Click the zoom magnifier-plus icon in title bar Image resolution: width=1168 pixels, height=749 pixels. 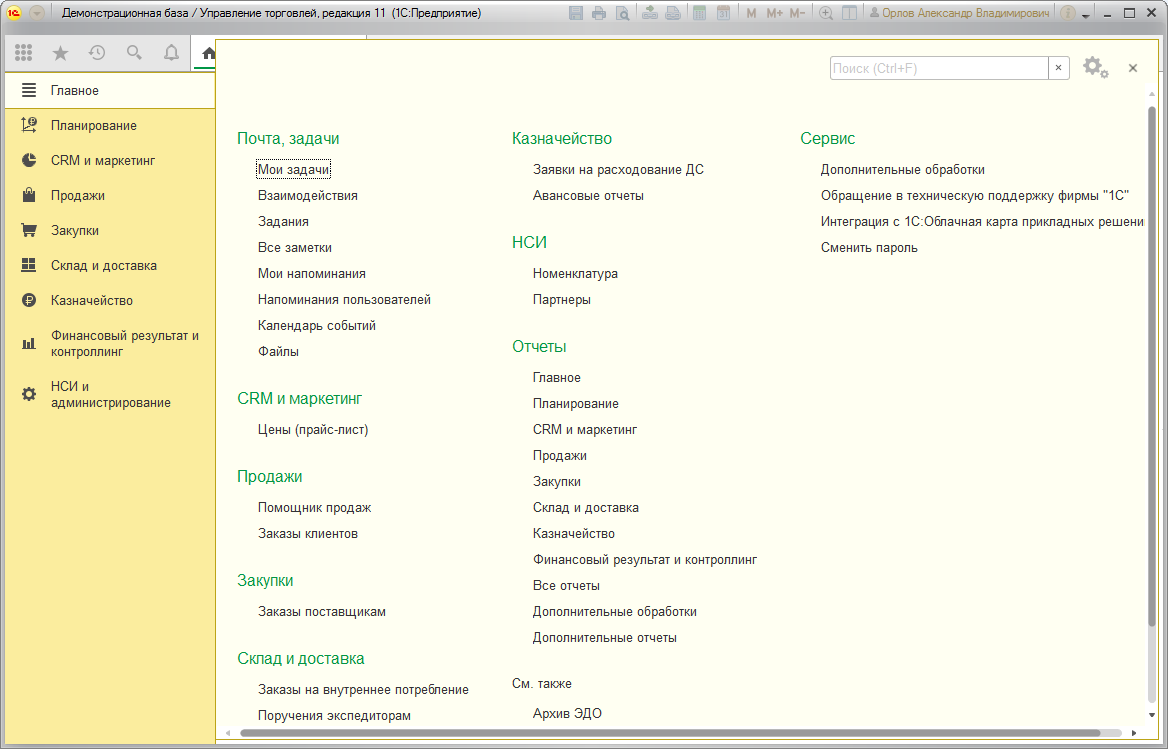point(825,13)
